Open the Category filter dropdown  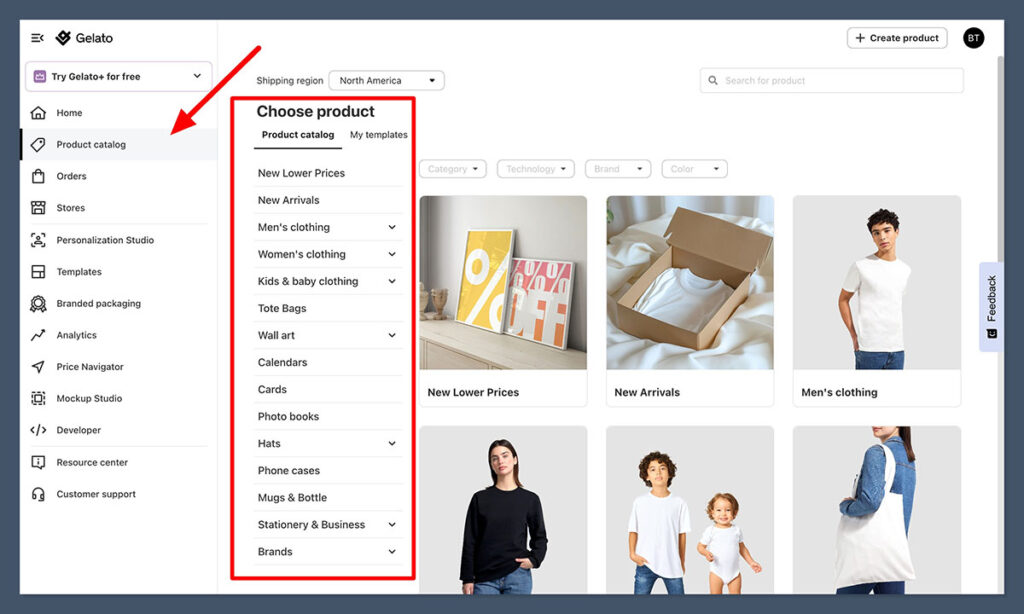[x=453, y=169]
